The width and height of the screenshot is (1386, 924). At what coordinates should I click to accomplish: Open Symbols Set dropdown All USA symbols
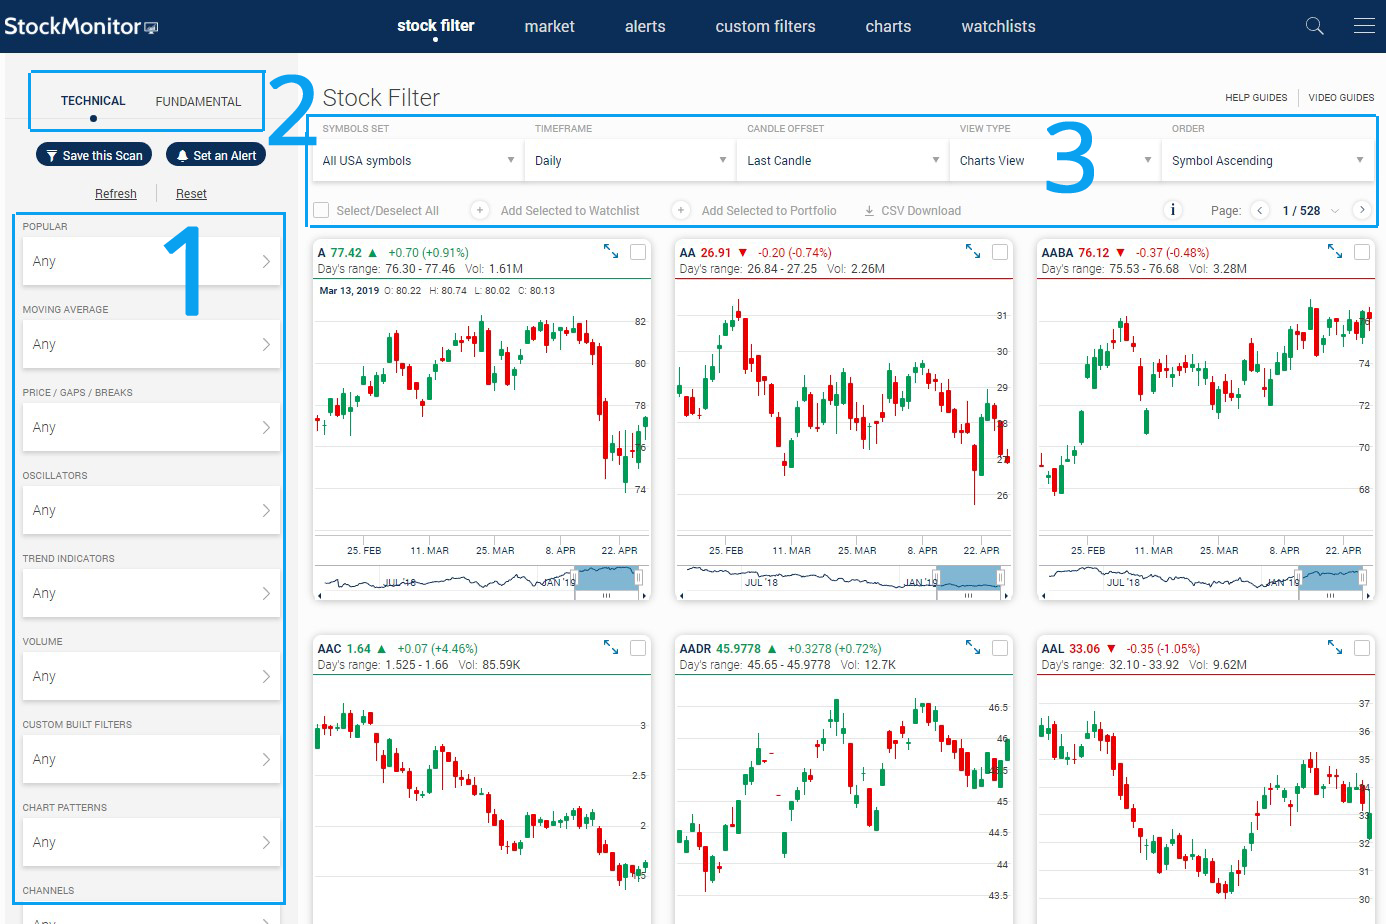point(418,160)
